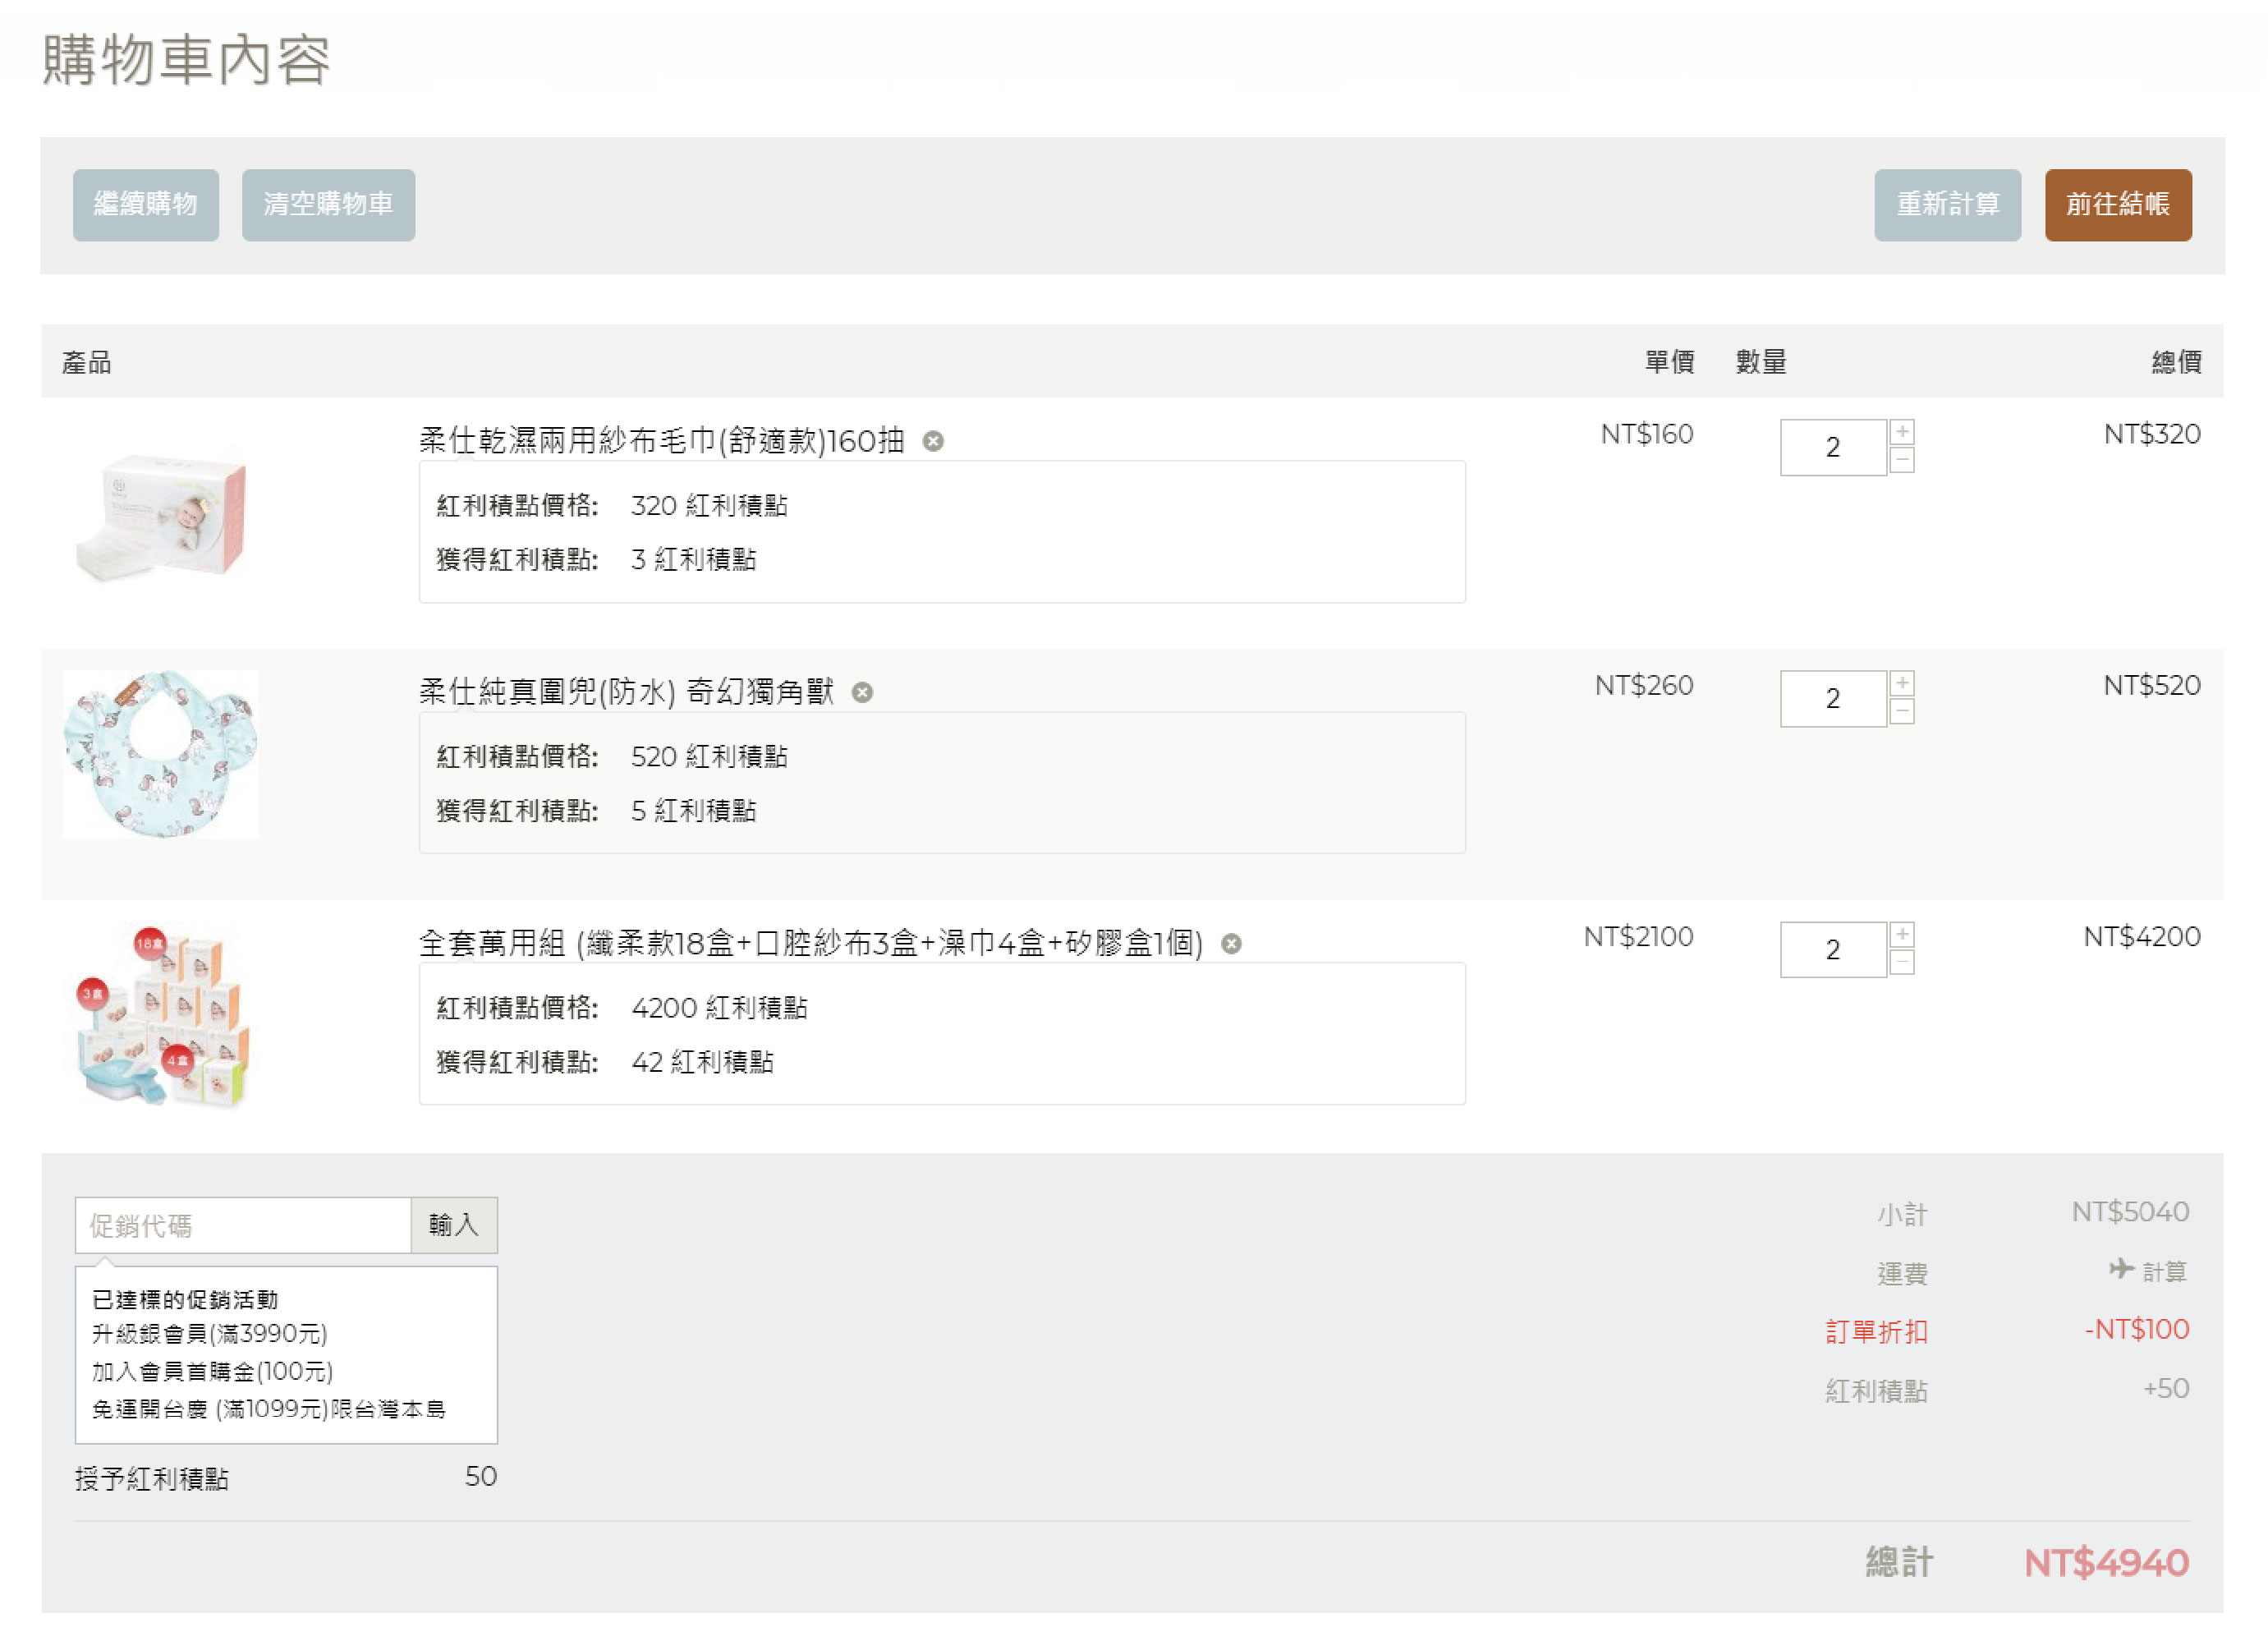Click the airplane shipping 計算 icon
The height and width of the screenshot is (1627, 2268).
click(2121, 1269)
